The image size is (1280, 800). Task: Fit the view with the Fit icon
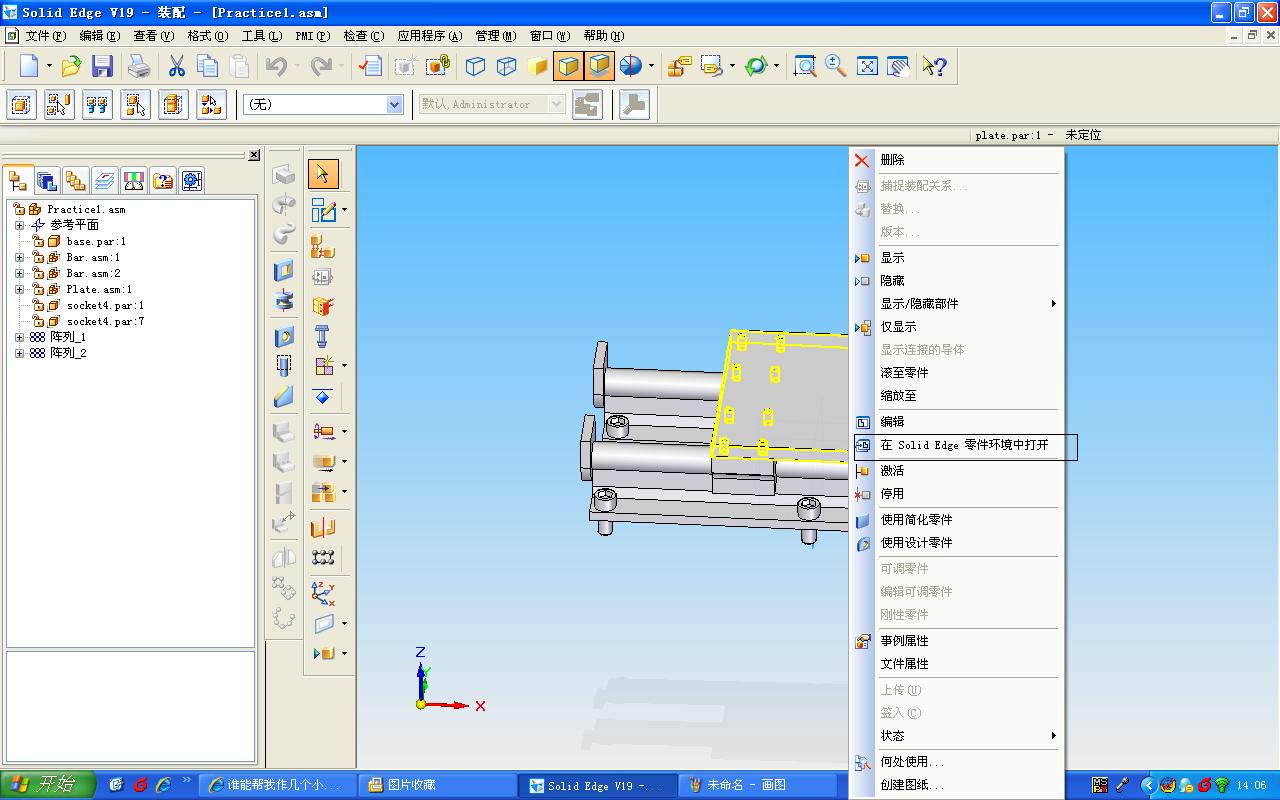pyautogui.click(x=867, y=66)
